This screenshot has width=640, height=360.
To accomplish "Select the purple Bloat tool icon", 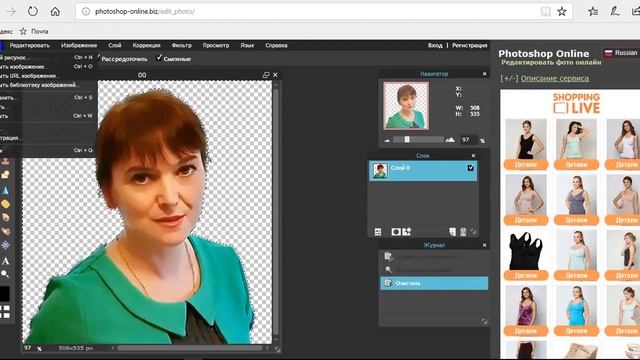I will [x=5, y=245].
